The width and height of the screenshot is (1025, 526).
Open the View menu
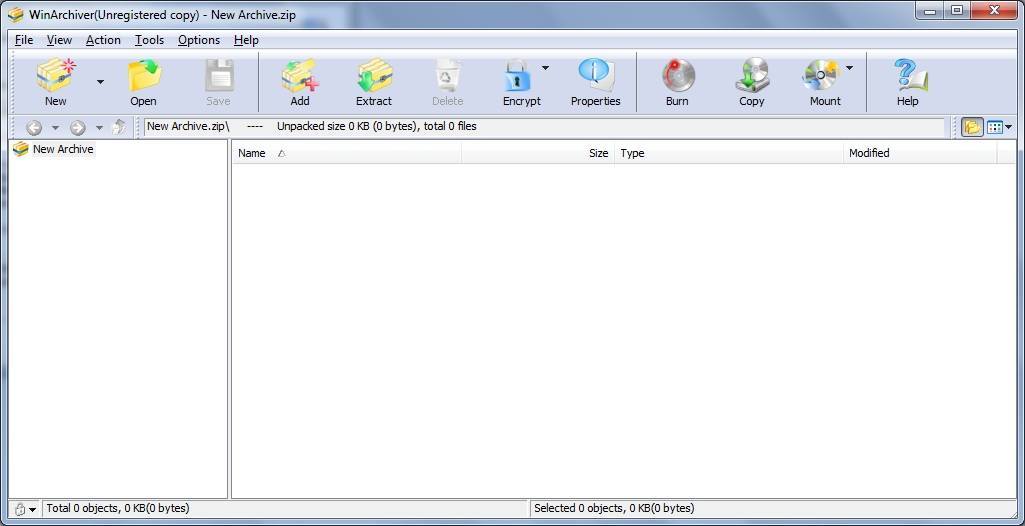[x=59, y=40]
